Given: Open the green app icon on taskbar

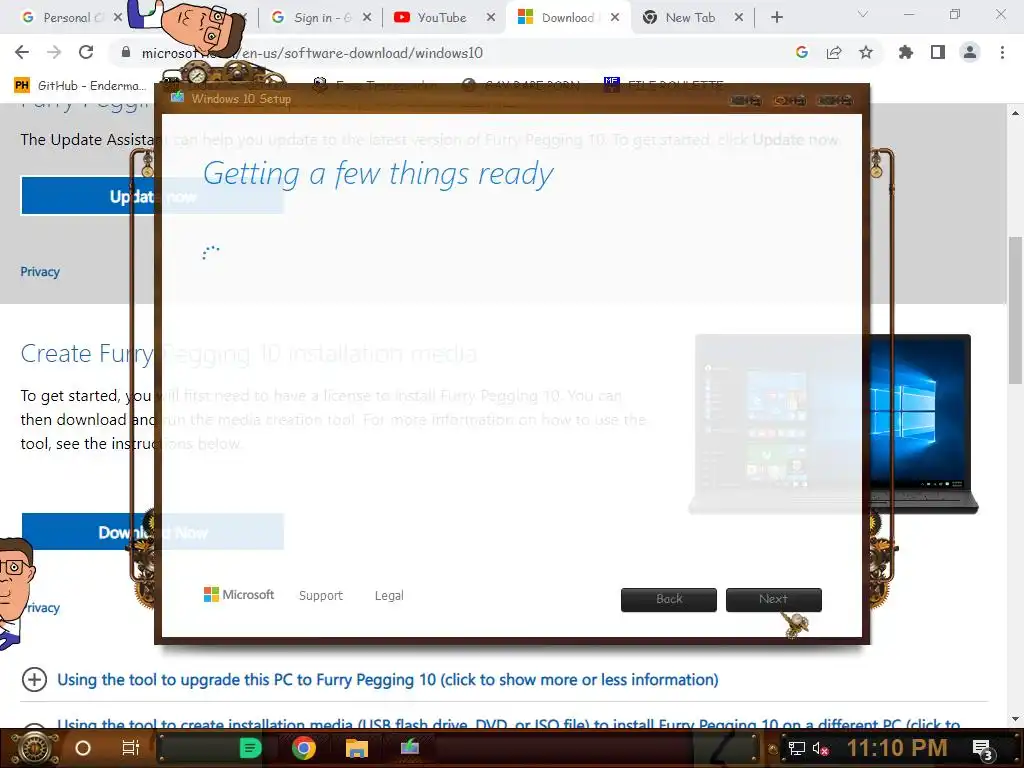Looking at the screenshot, I should pos(250,748).
